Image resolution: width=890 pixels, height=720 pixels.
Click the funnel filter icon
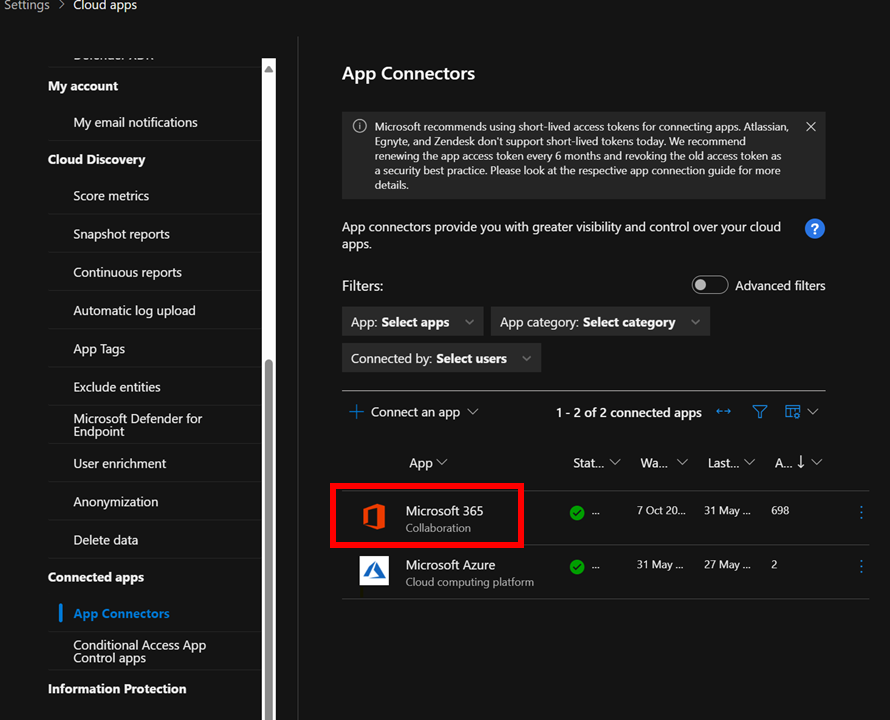[x=760, y=412]
